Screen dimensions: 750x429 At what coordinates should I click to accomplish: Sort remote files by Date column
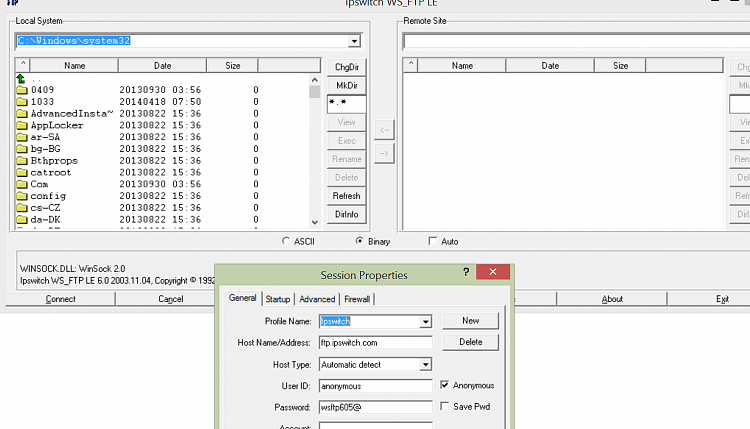pos(550,65)
